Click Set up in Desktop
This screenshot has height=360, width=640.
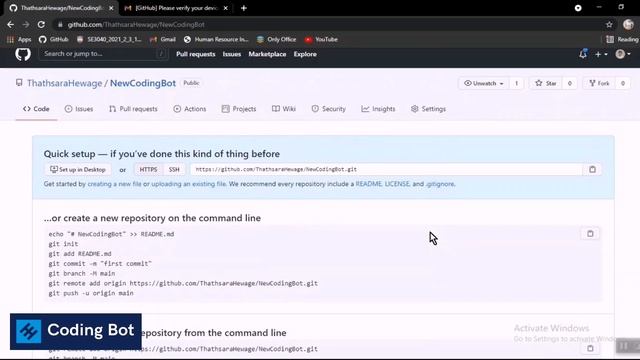click(x=78, y=169)
